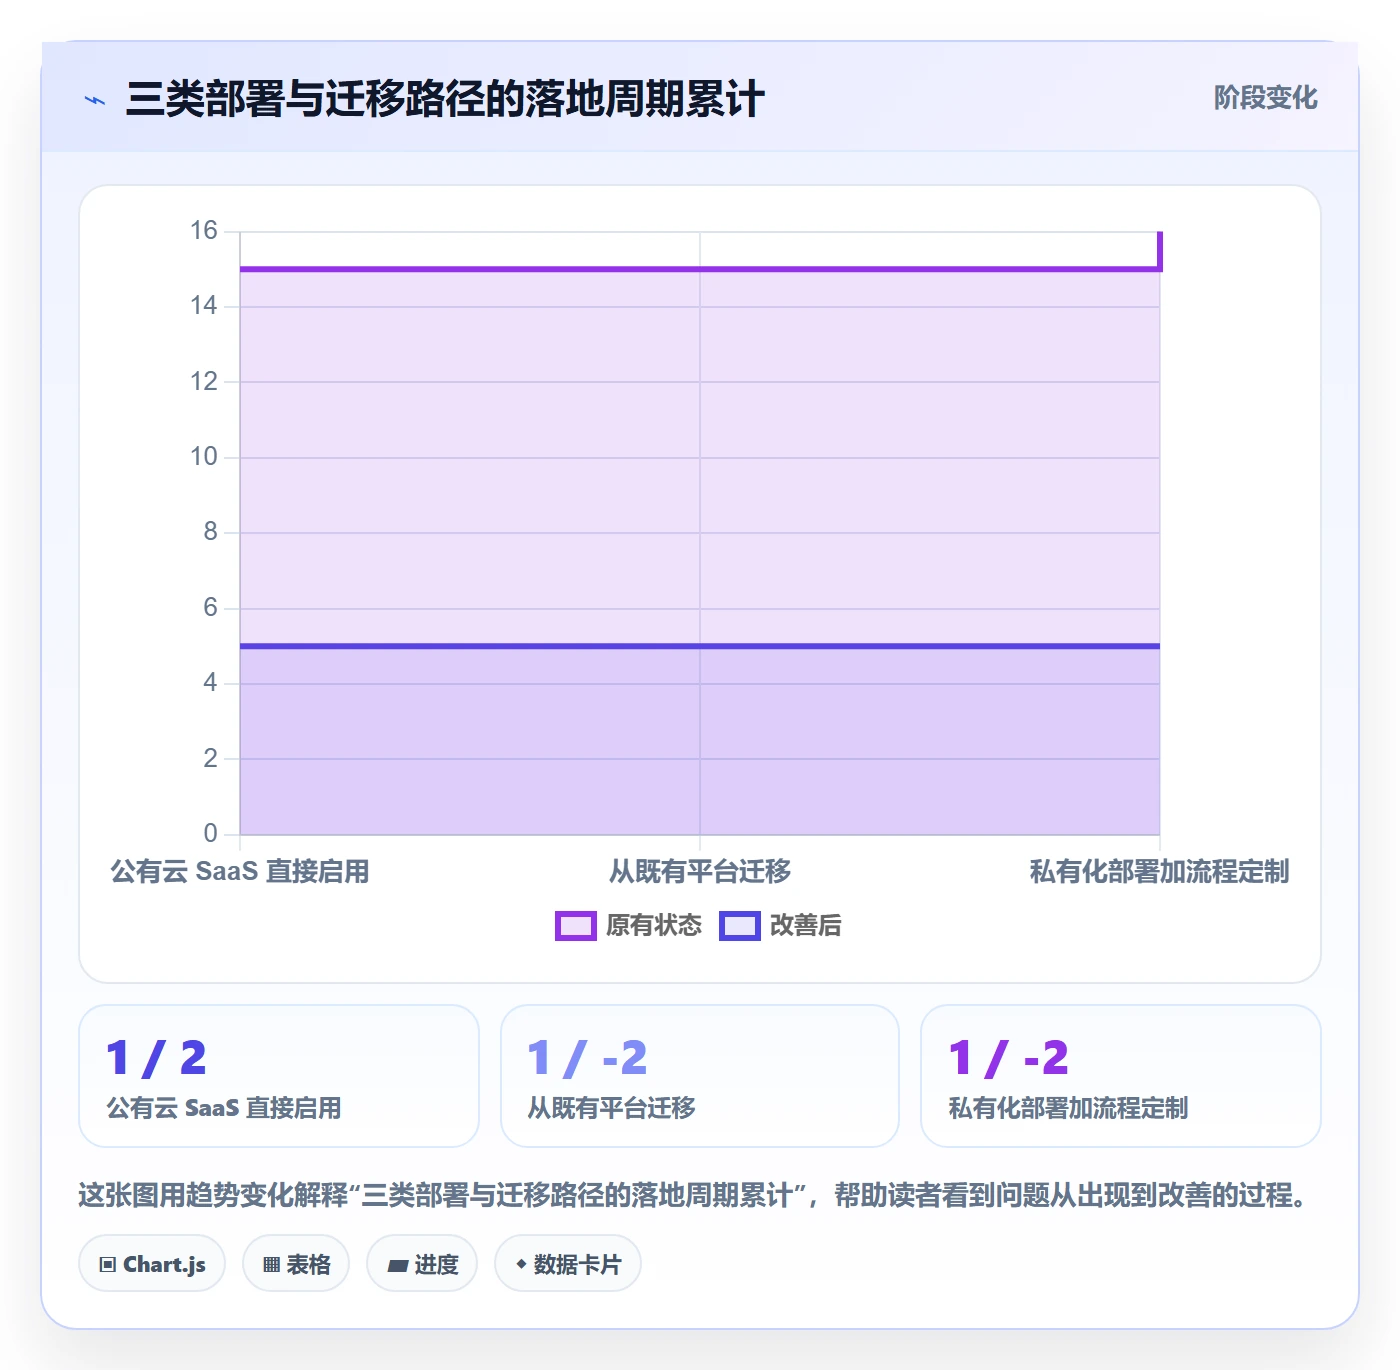Select the 从既有平台迁移 stat card
Screen dimensions: 1400x1370
click(700, 1076)
